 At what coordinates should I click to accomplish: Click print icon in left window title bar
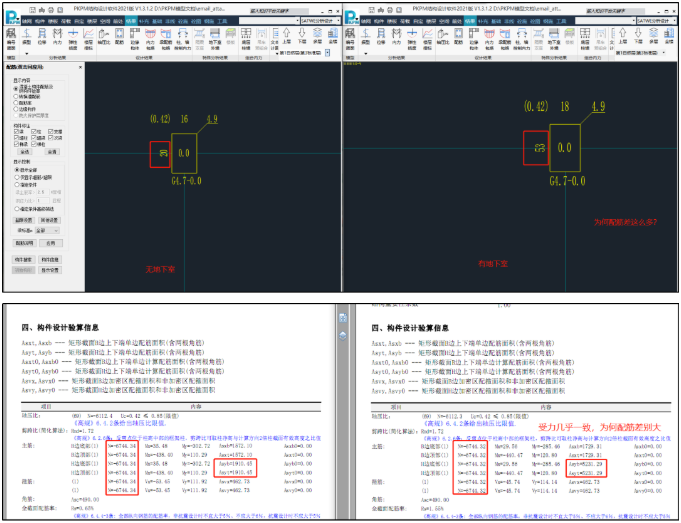[x=51, y=10]
